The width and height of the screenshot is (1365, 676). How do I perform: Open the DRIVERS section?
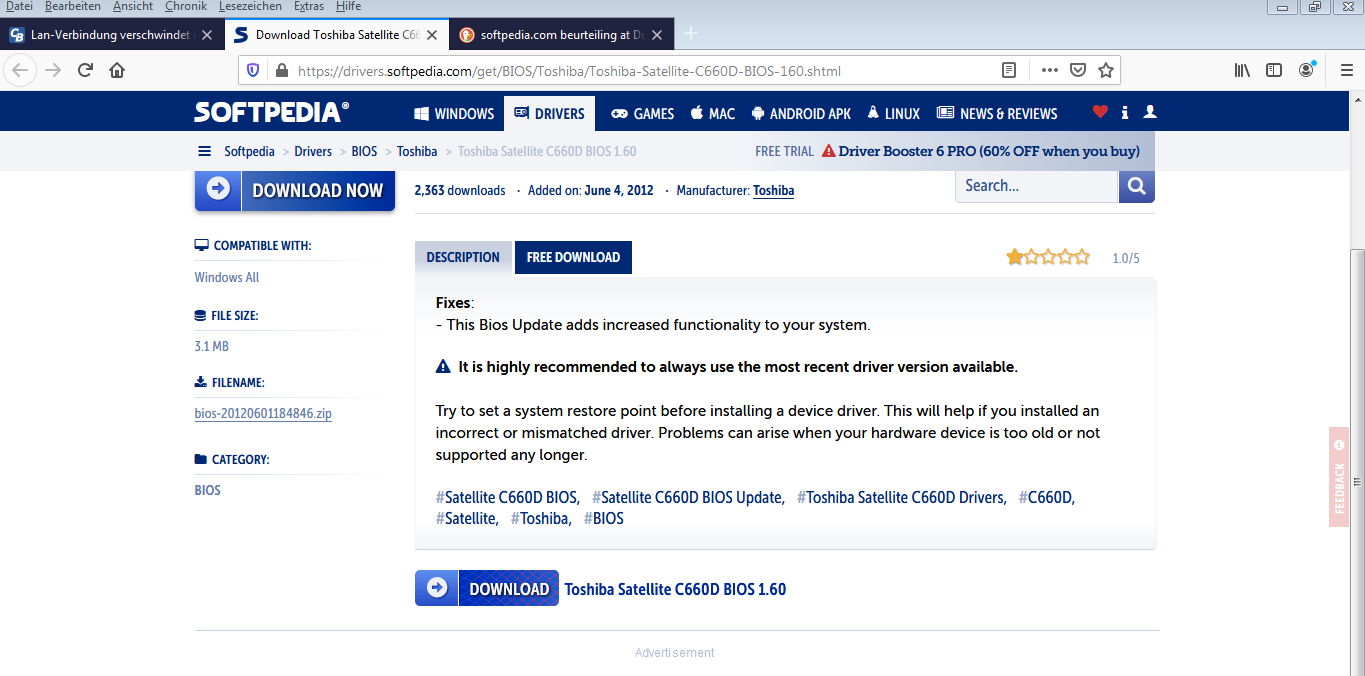(x=549, y=114)
